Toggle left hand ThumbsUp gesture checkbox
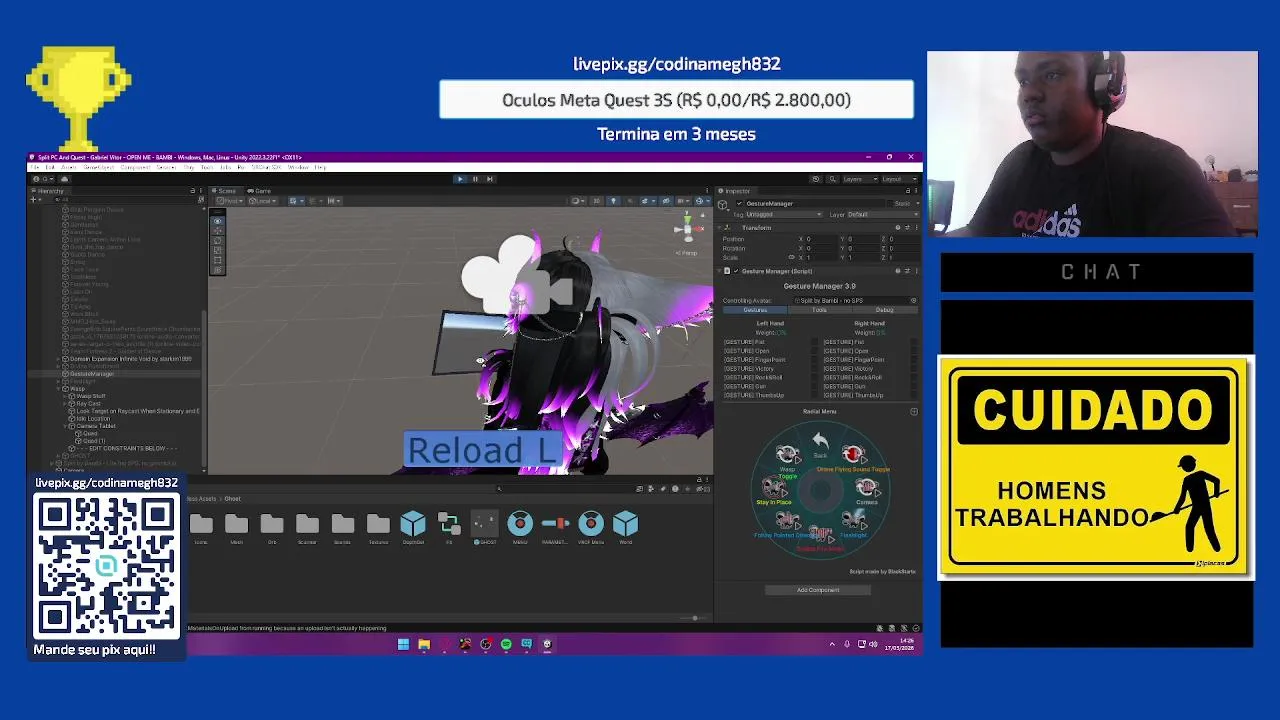 coord(814,395)
